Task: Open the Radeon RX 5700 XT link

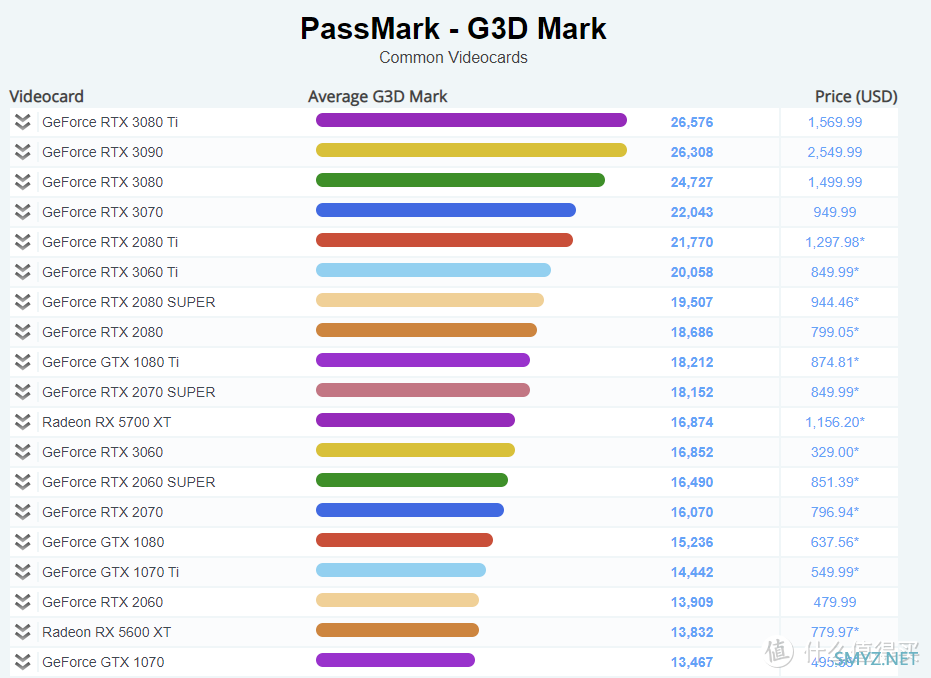Action: tap(106, 422)
